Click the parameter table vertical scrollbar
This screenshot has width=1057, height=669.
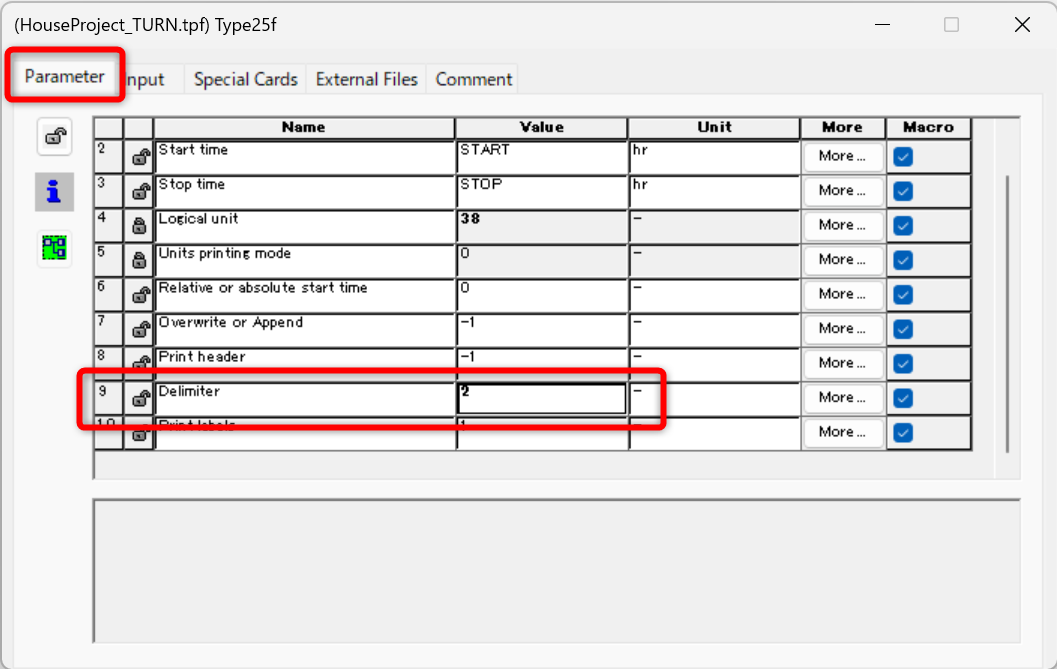coord(1007,310)
